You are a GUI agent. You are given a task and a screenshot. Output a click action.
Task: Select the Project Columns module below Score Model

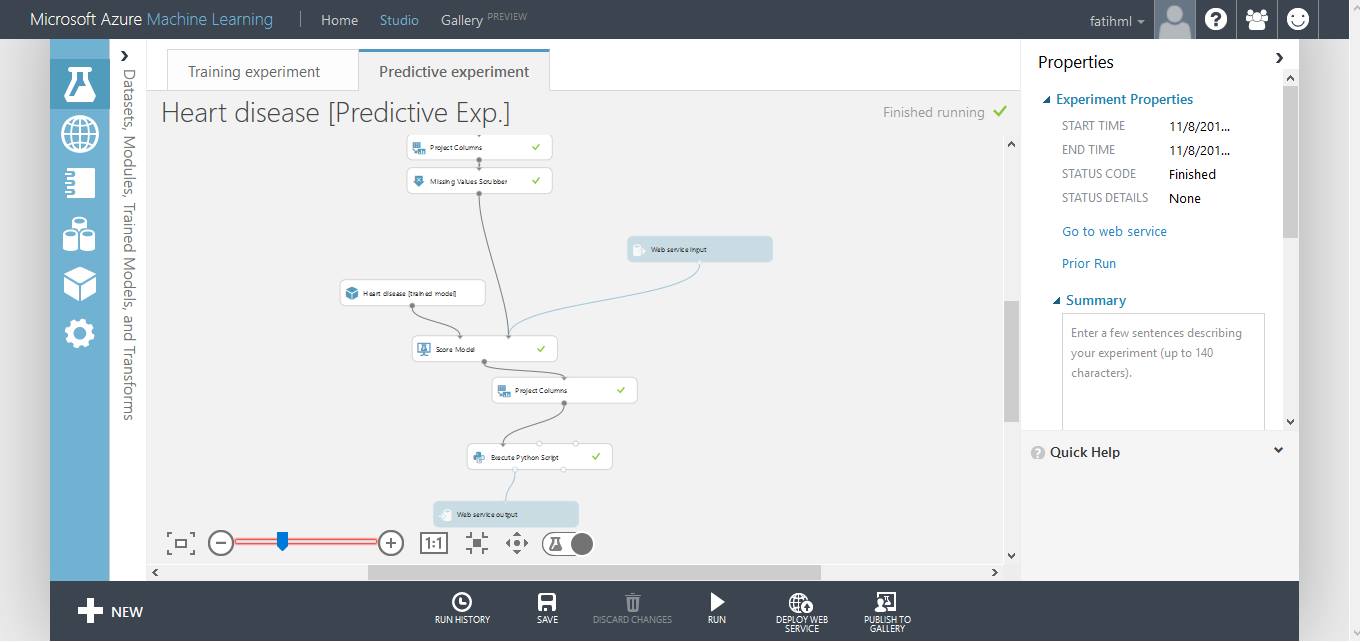565,390
